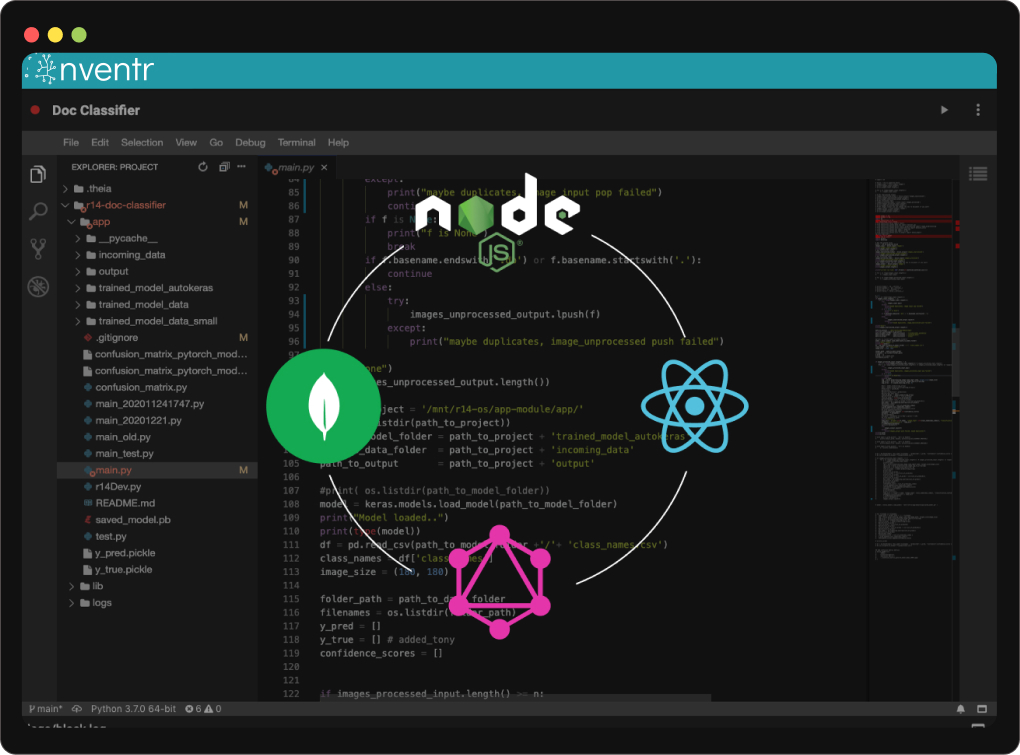The height and width of the screenshot is (755, 1020).
Task: Open the Go menu
Action: coord(216,142)
